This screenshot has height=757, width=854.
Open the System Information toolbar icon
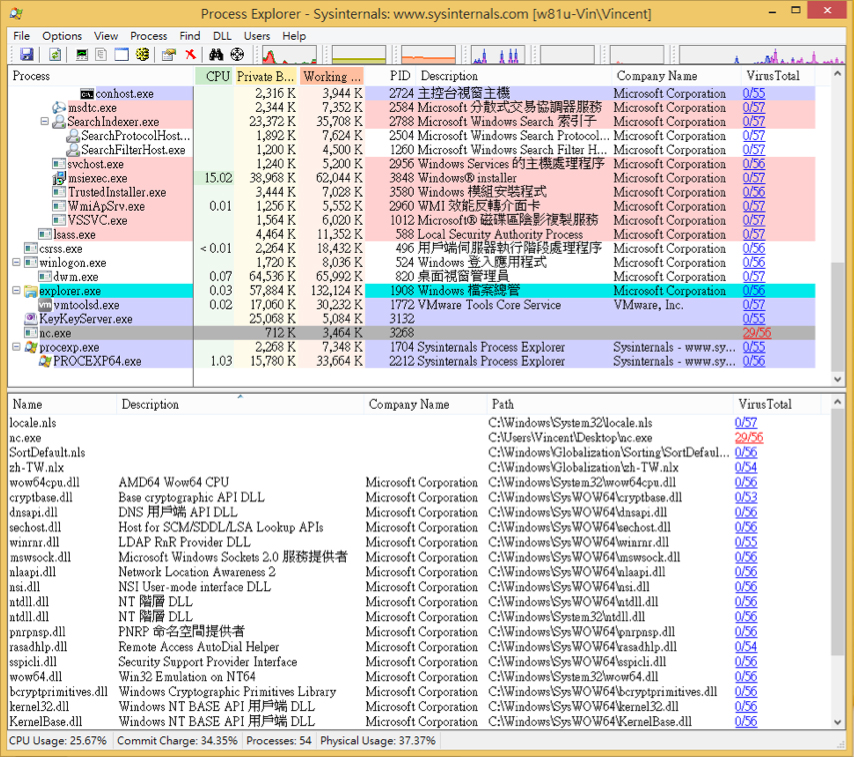82,54
